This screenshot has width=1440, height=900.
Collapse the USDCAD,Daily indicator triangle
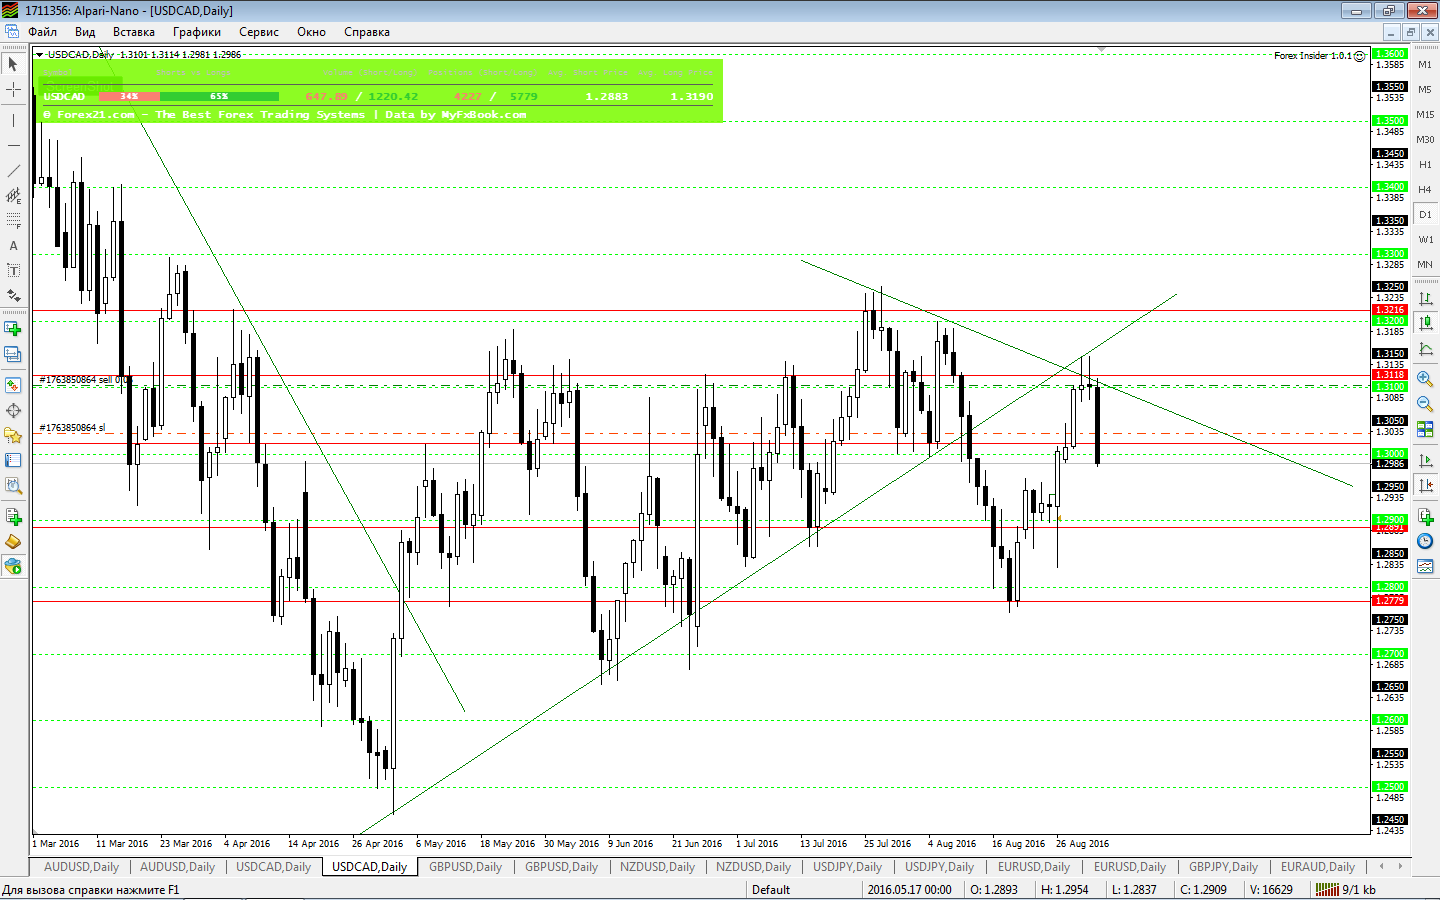[x=40, y=55]
